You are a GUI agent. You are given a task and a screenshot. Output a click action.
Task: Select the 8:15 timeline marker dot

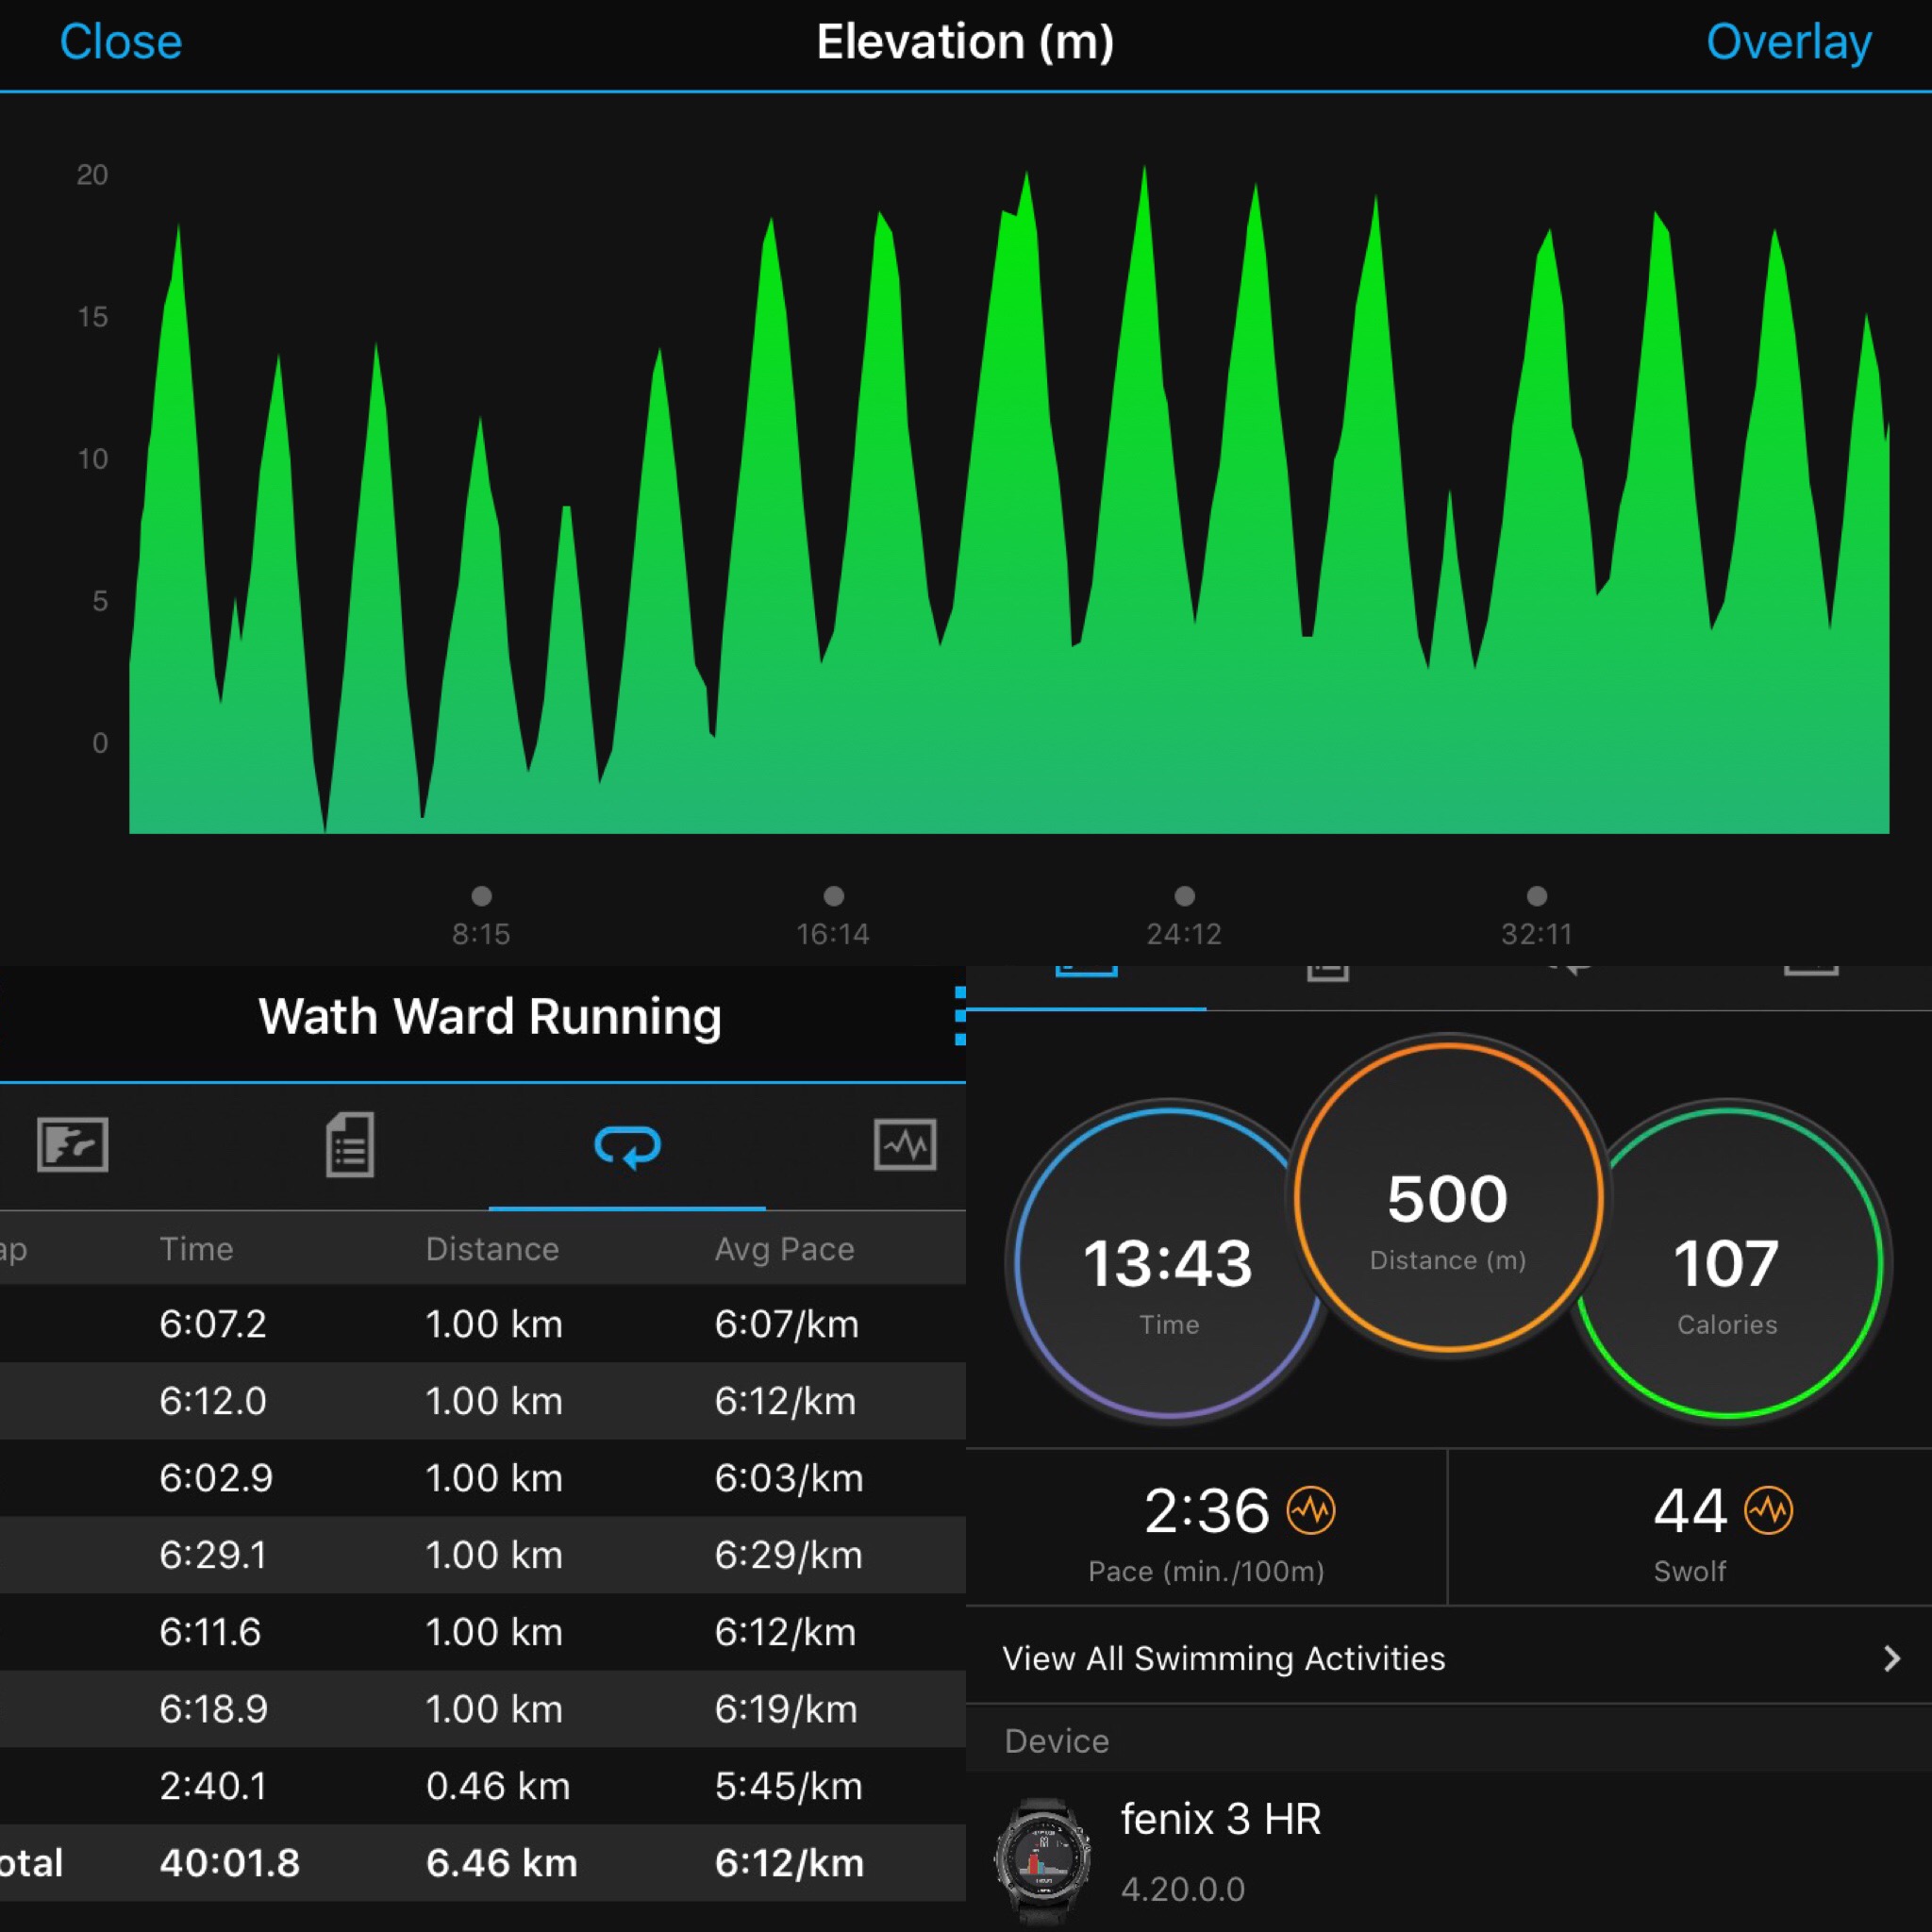[x=481, y=896]
